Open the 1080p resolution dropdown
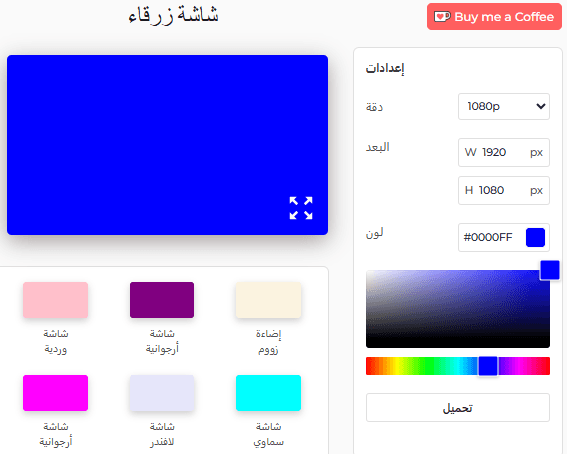The image size is (567, 454). [504, 107]
